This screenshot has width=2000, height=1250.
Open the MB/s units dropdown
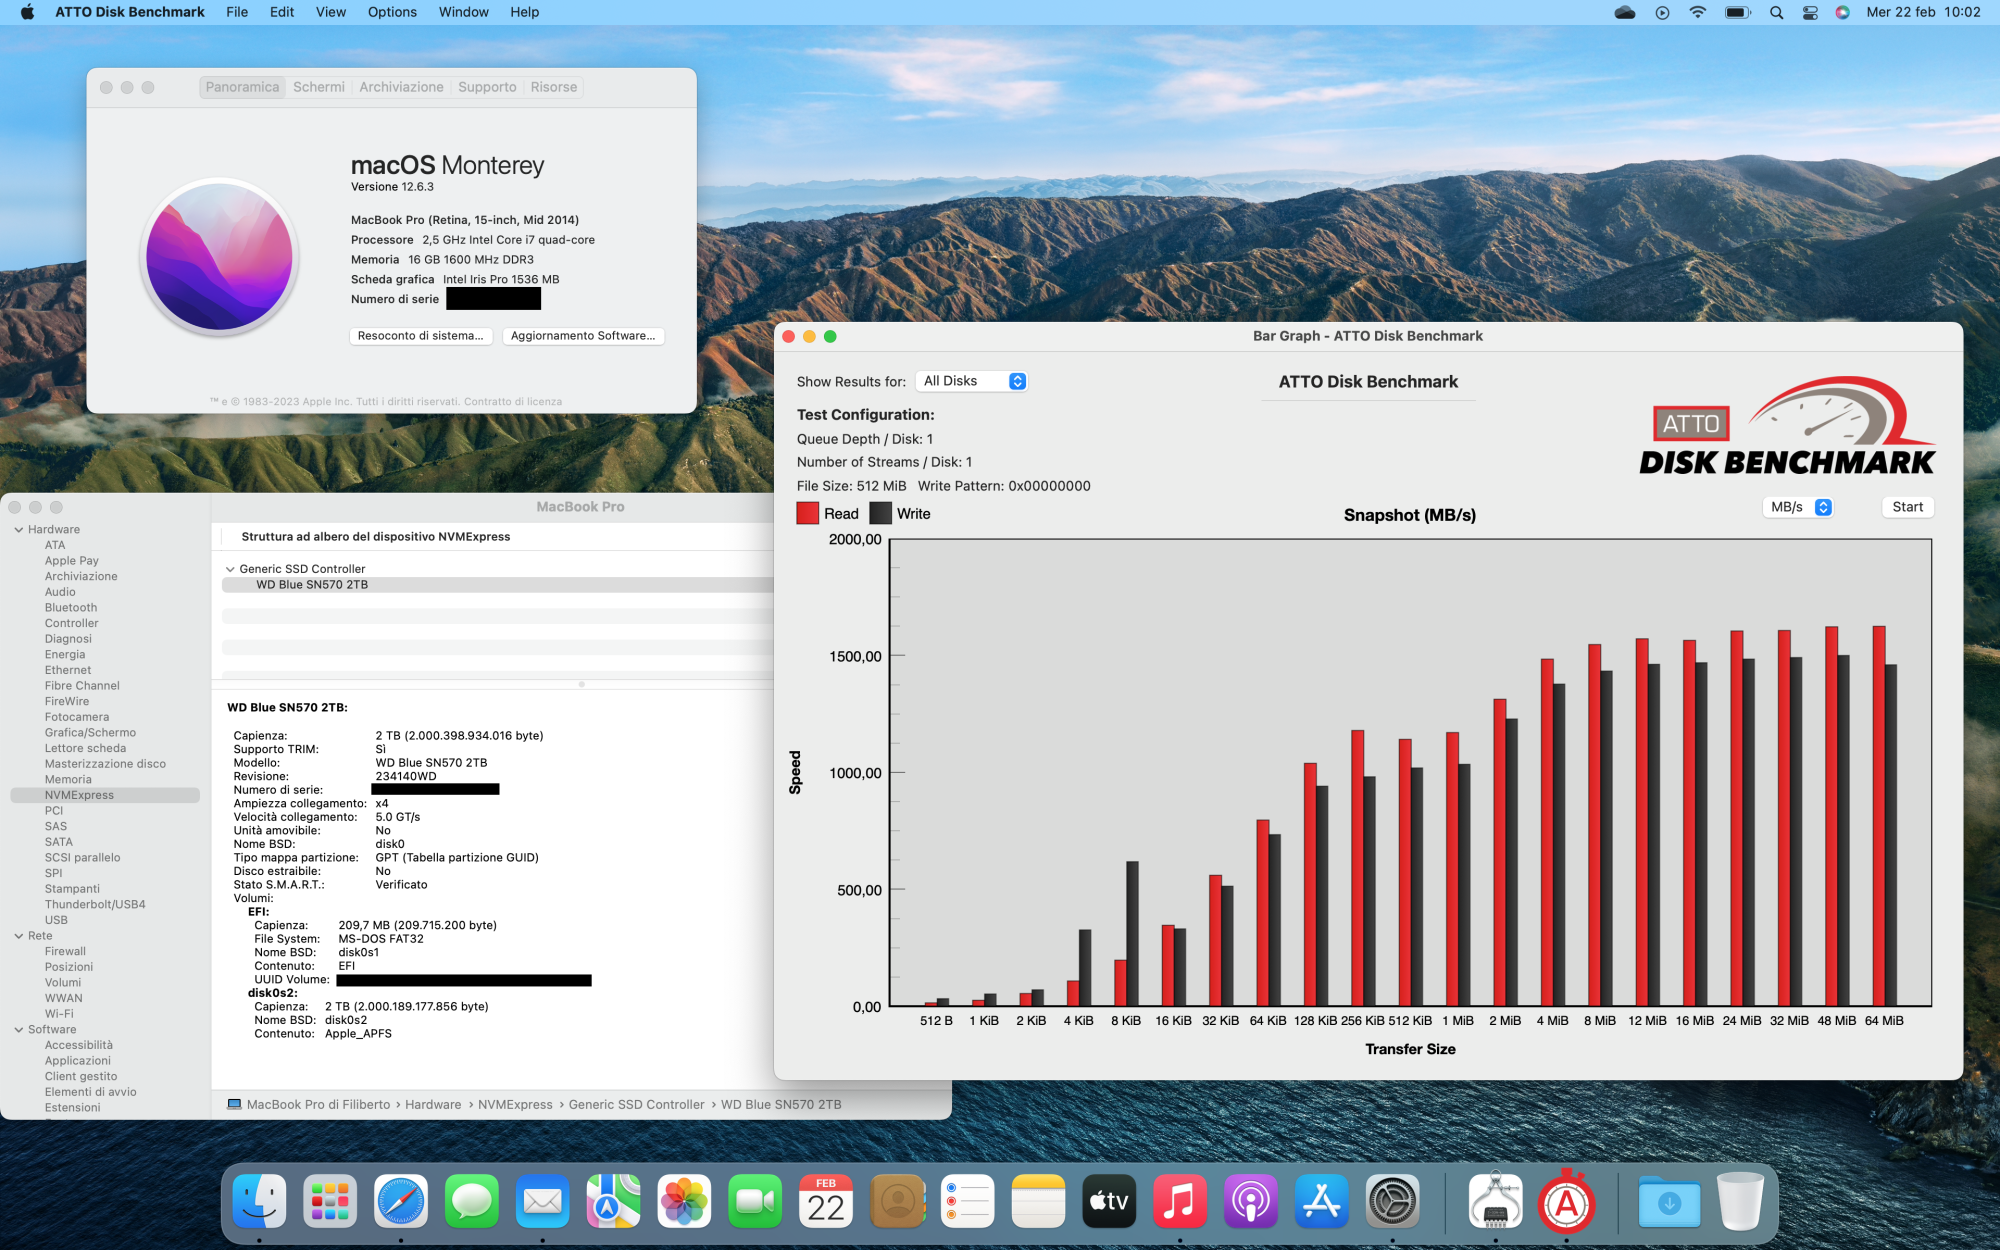pos(1798,507)
